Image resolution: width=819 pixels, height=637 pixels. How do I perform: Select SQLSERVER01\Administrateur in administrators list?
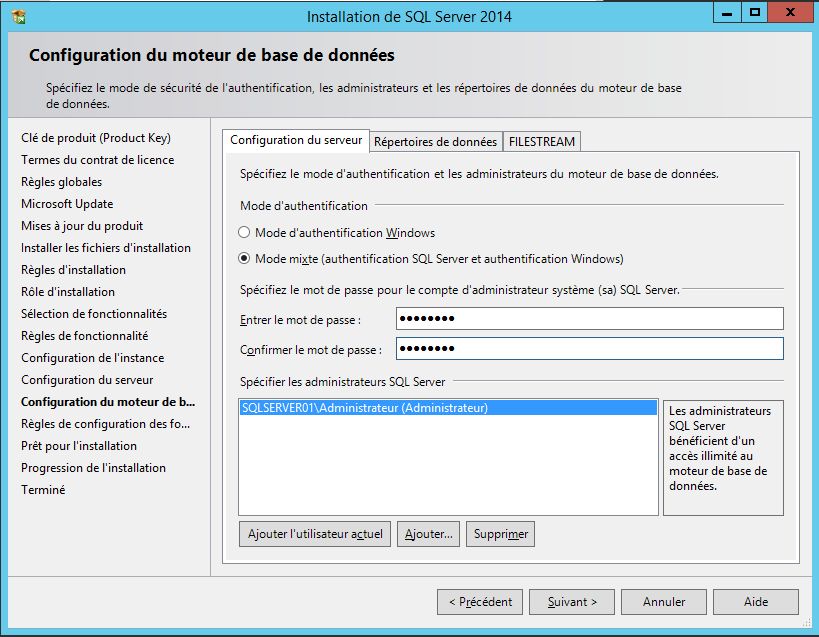pos(448,408)
